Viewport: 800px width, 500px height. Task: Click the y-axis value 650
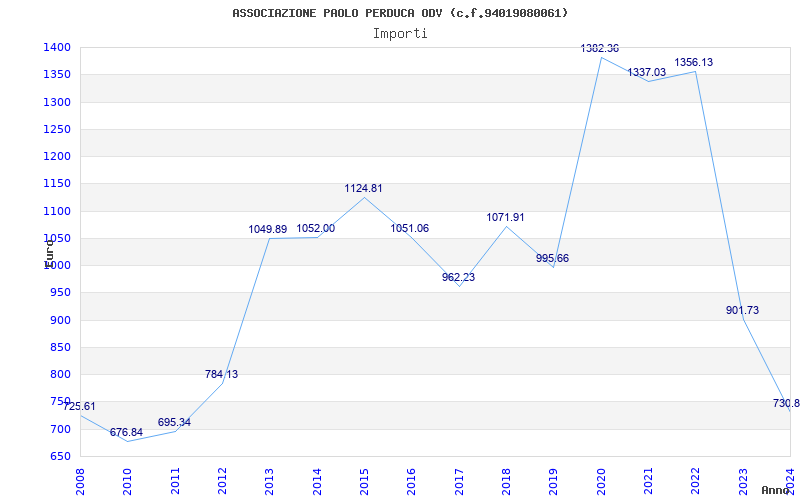pos(60,456)
